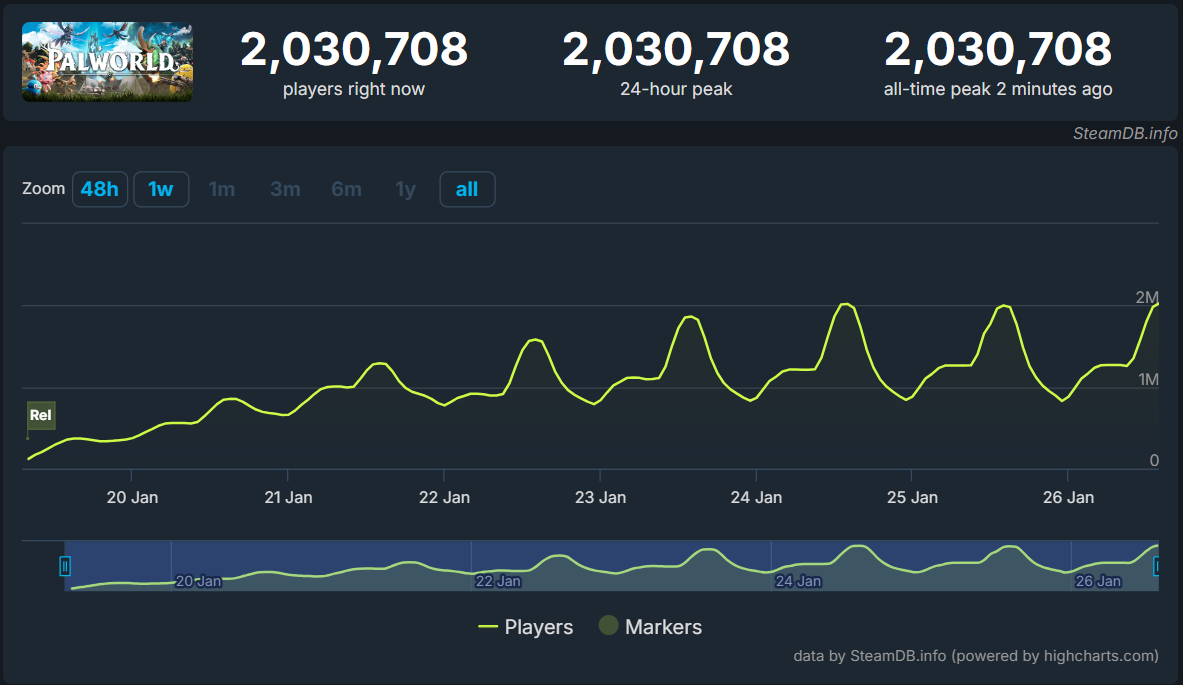This screenshot has height=685, width=1183.
Task: Select the 1m zoom range
Action: coord(222,189)
